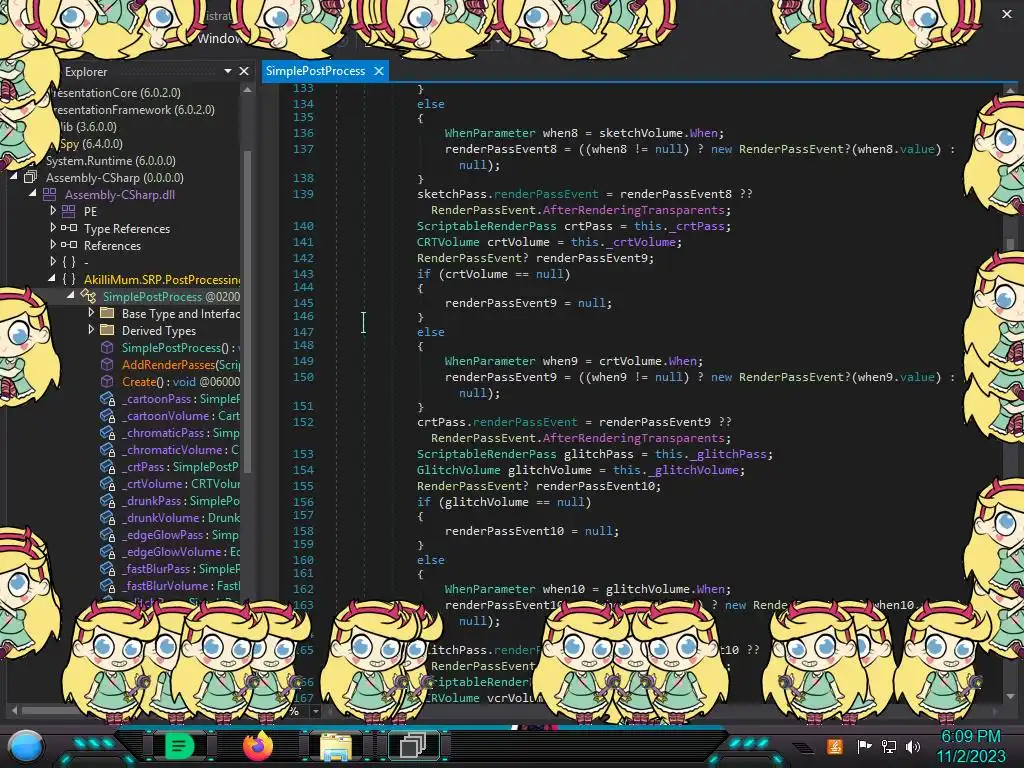Click the Assembly-CSharp assembly icon

(30, 177)
